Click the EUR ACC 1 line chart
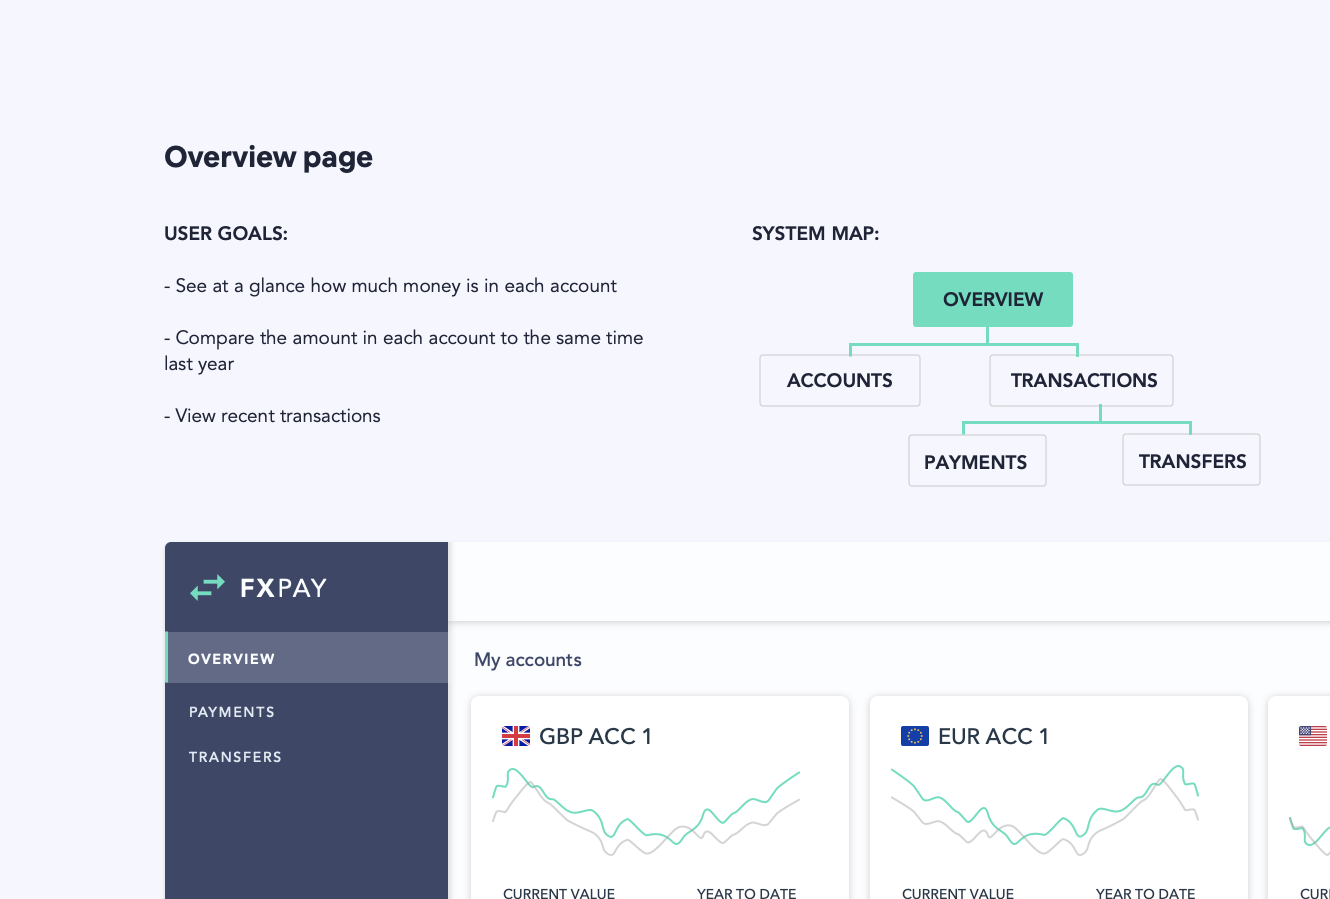The height and width of the screenshot is (899, 1330). point(1044,812)
